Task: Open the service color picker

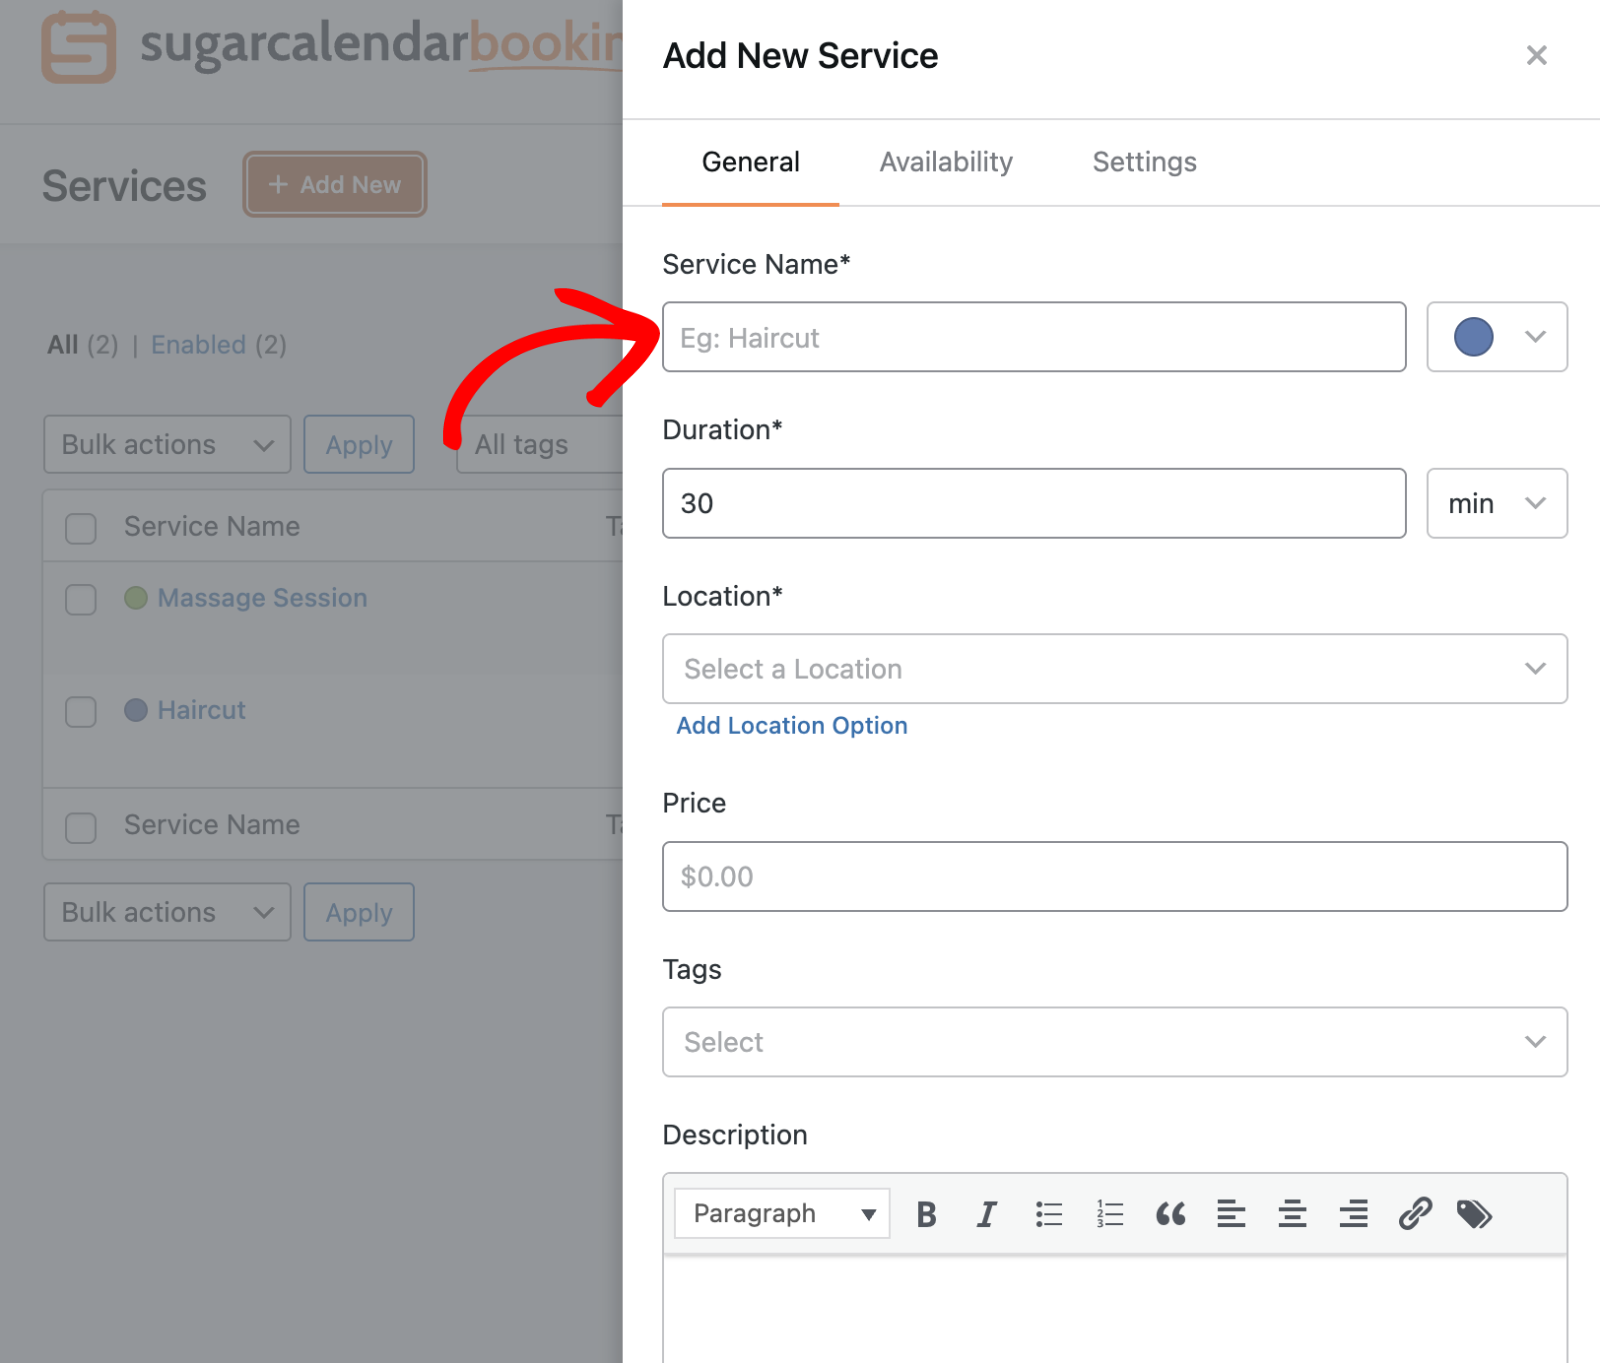Action: tap(1497, 337)
